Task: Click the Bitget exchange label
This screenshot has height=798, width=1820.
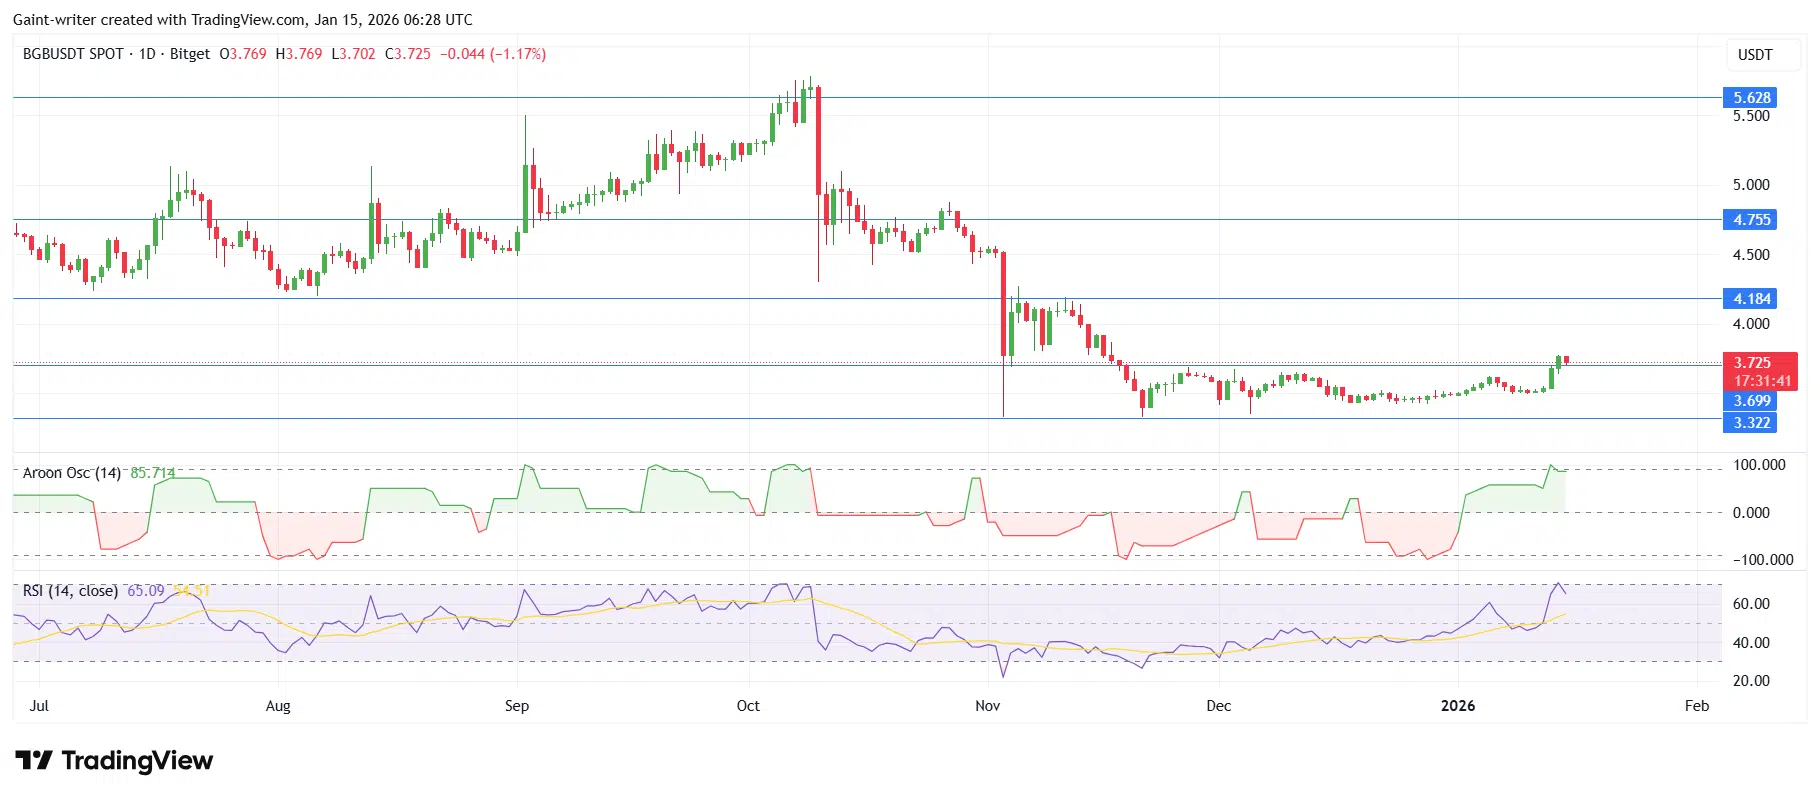Action: (x=190, y=54)
